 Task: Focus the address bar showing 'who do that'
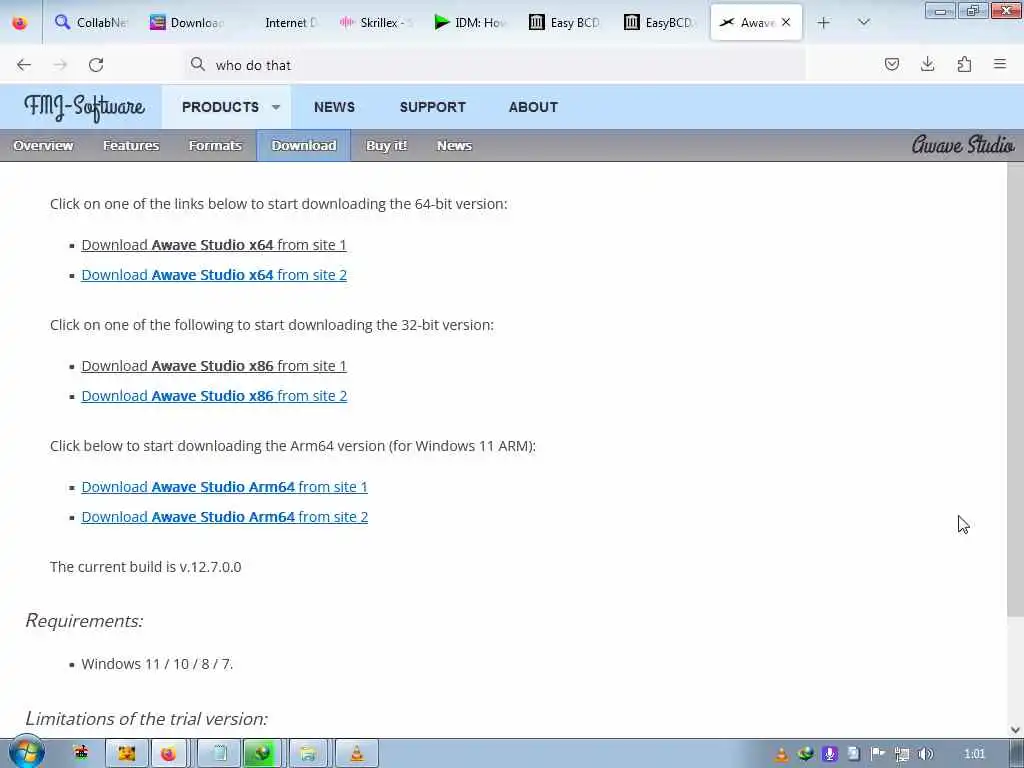tap(494, 65)
